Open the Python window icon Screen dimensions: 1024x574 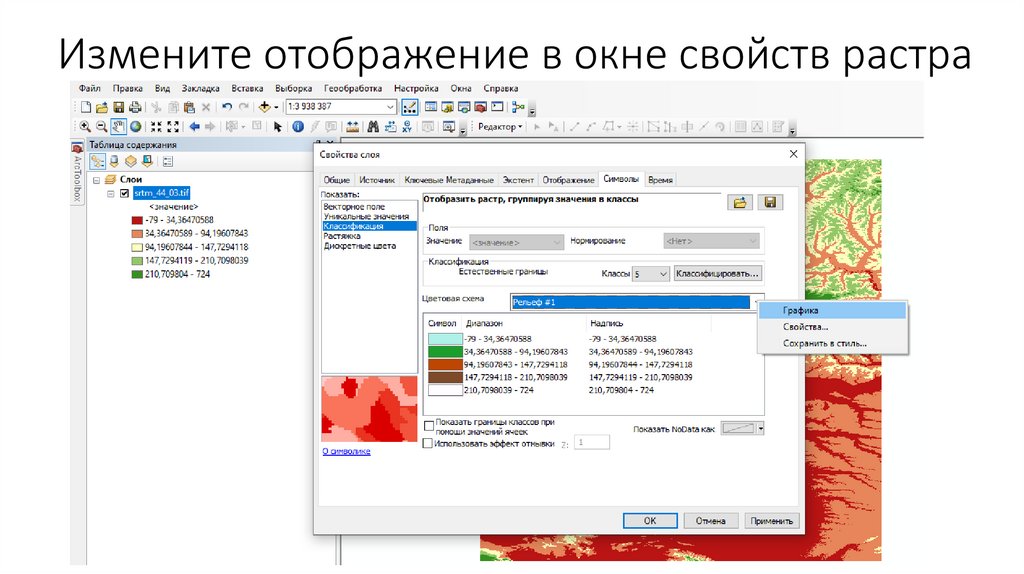498,107
